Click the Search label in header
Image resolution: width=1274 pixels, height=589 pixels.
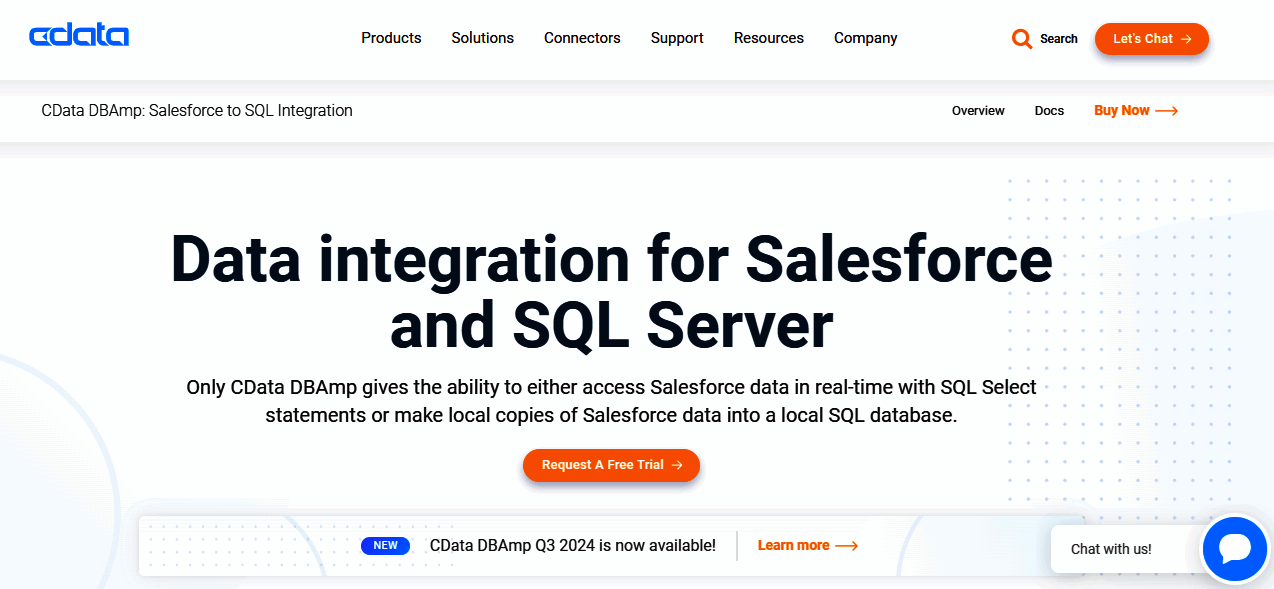tap(1059, 39)
